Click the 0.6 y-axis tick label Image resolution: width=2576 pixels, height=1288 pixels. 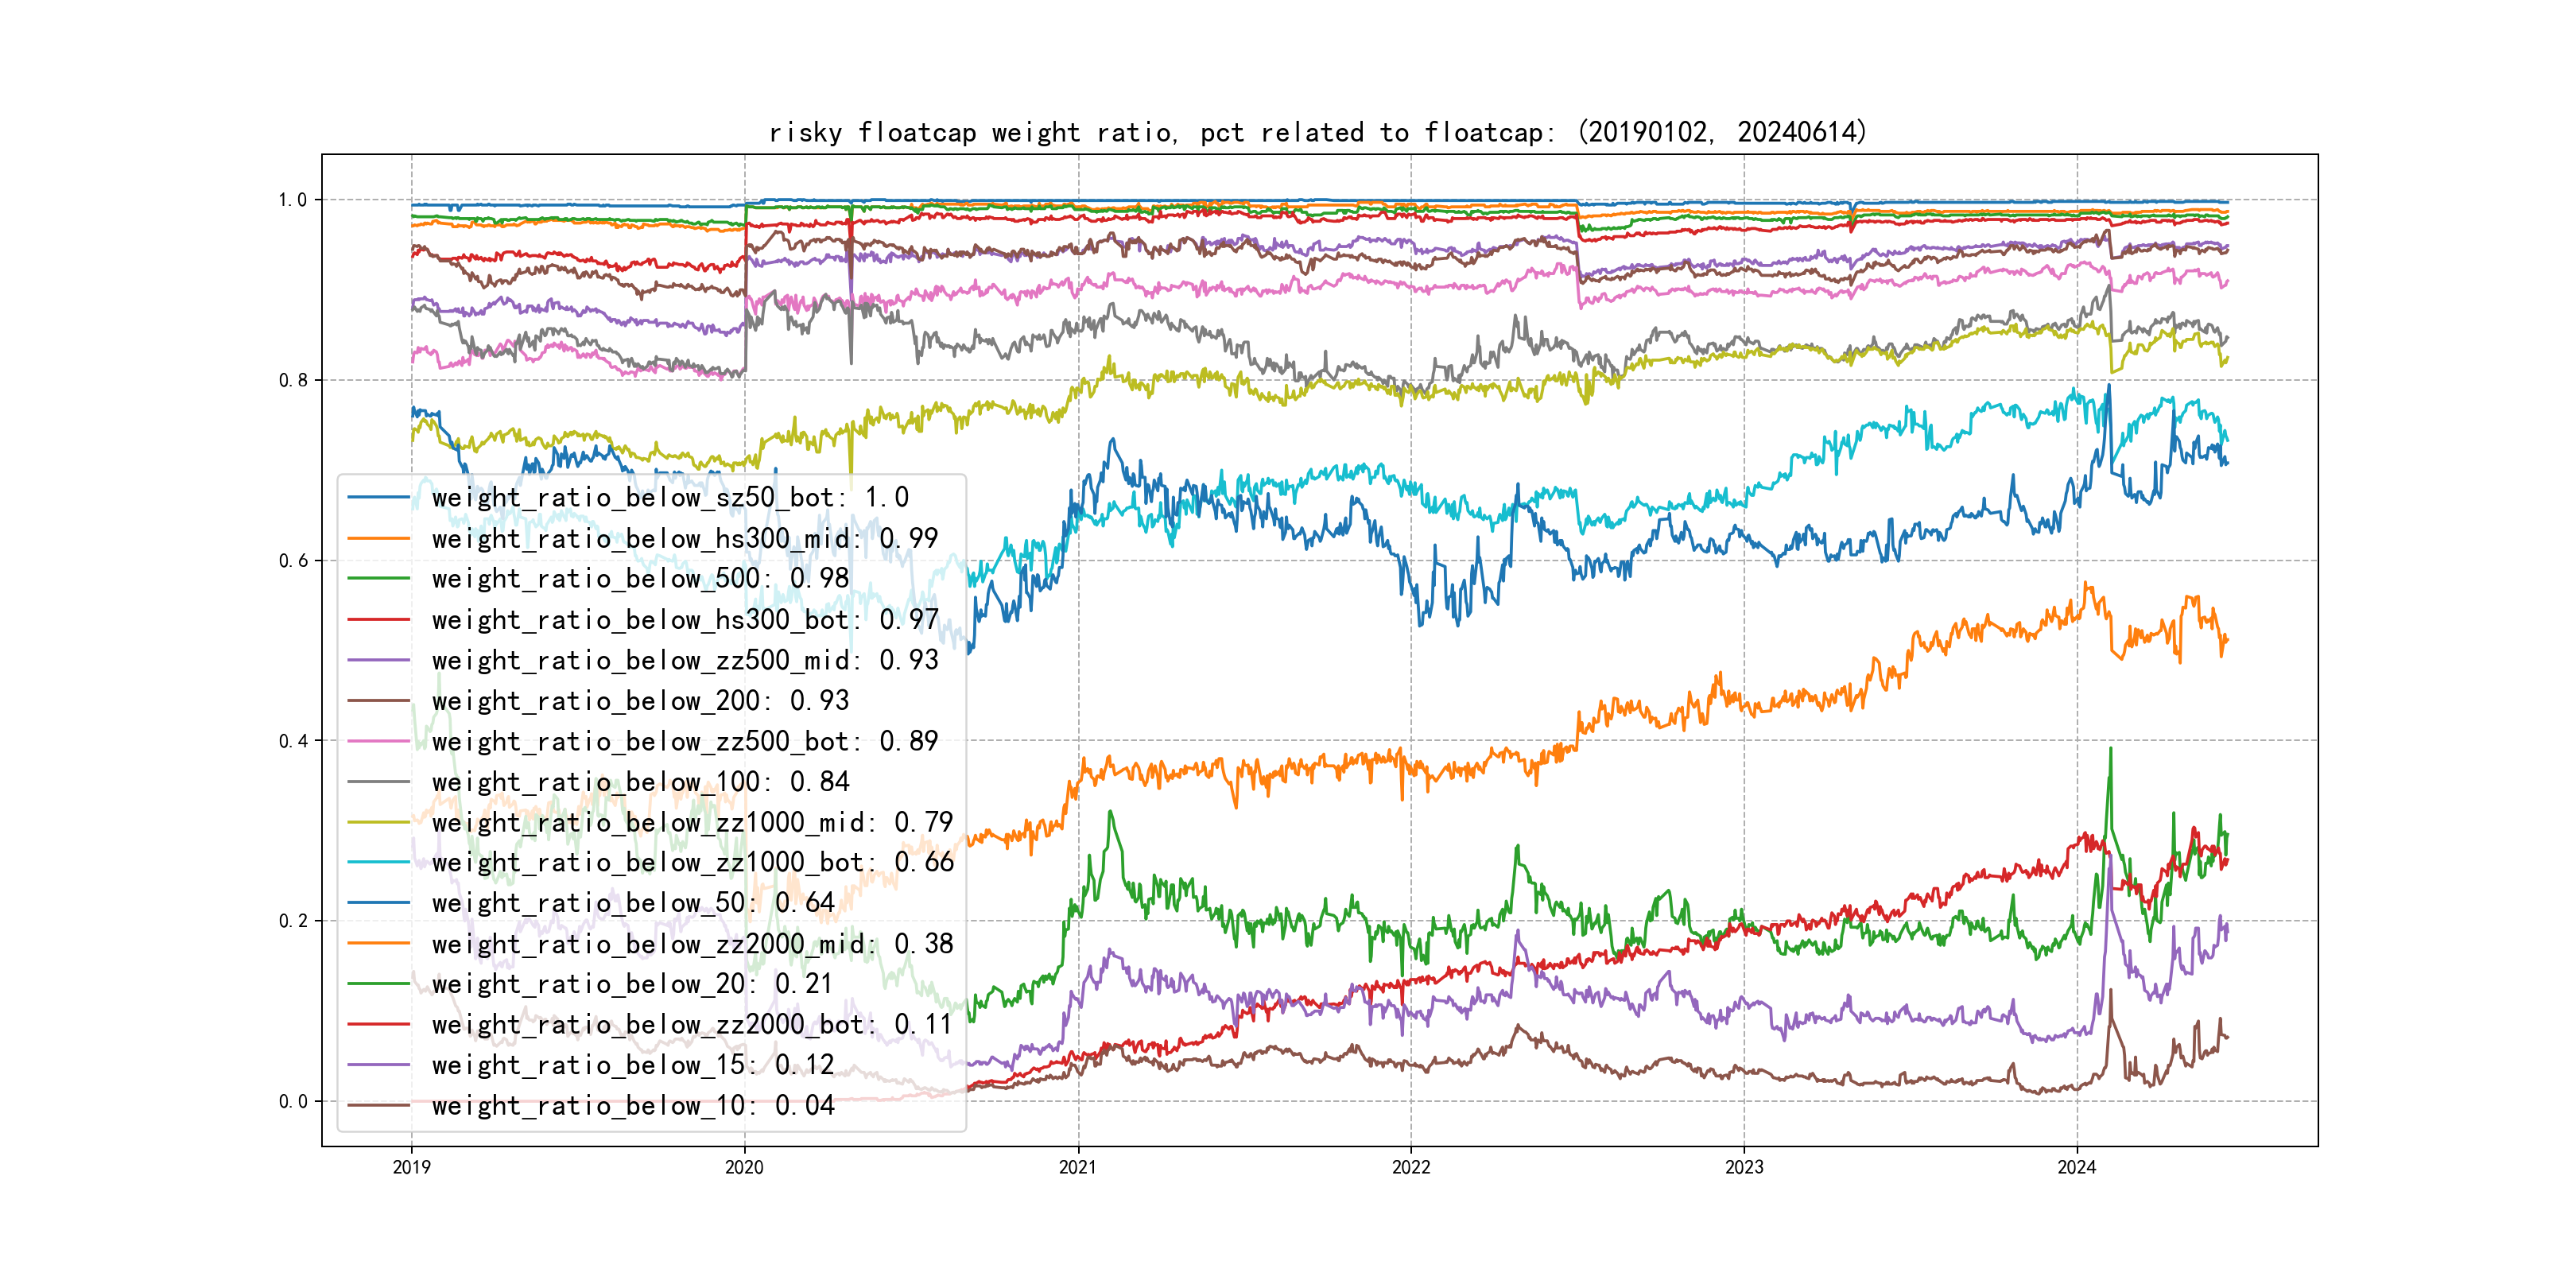[293, 561]
